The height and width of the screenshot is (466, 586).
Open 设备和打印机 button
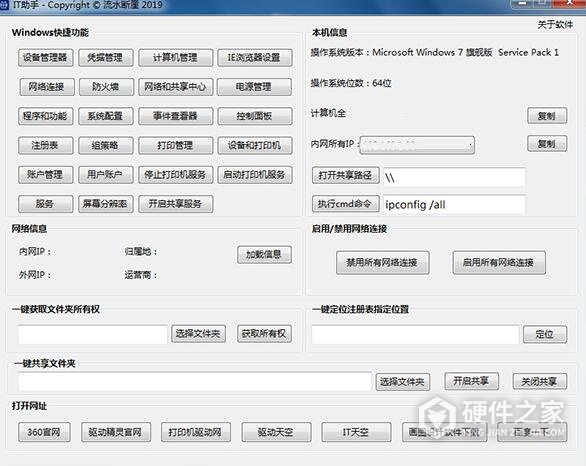(255, 145)
